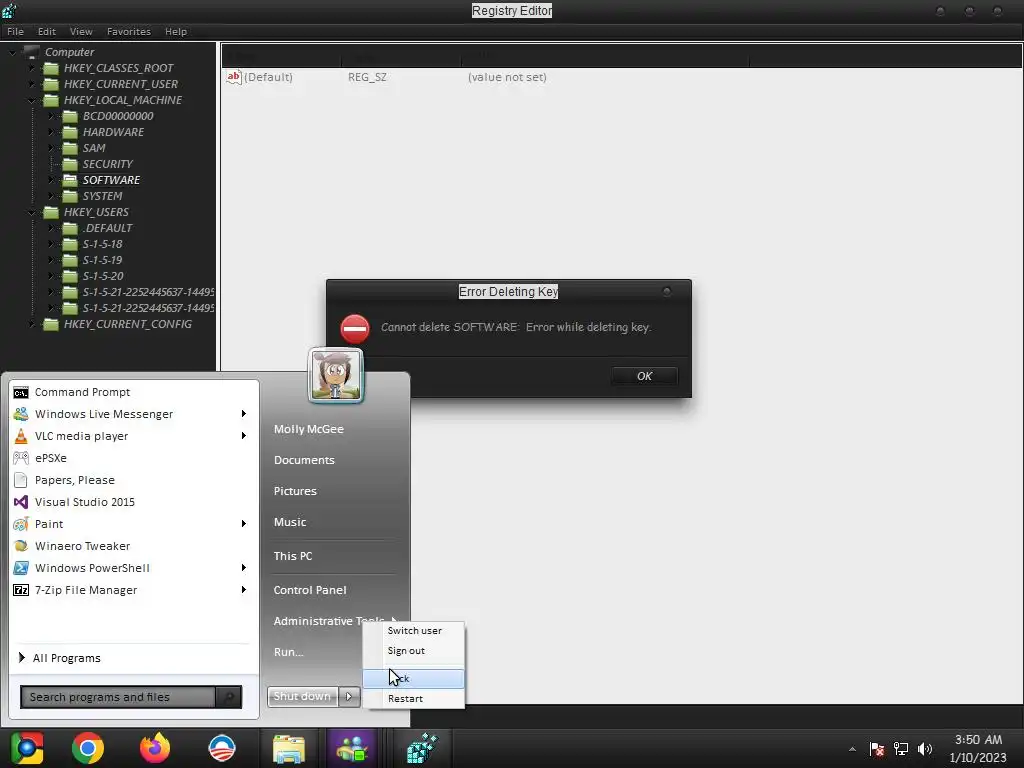Open Run... from Start menu
Screen dimensions: 1024x768
289,652
